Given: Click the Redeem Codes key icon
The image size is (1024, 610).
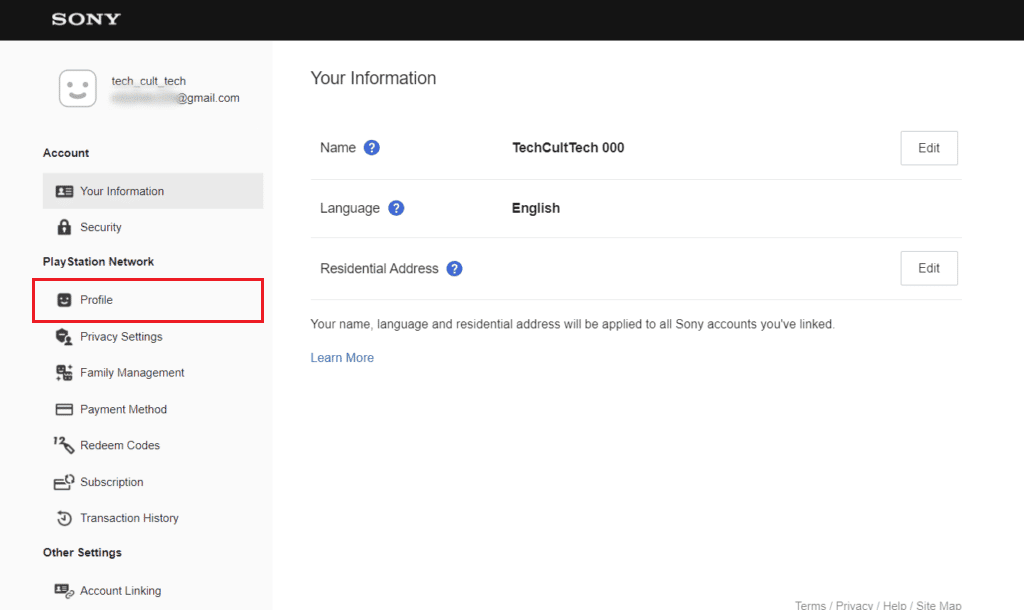Looking at the screenshot, I should tap(64, 445).
